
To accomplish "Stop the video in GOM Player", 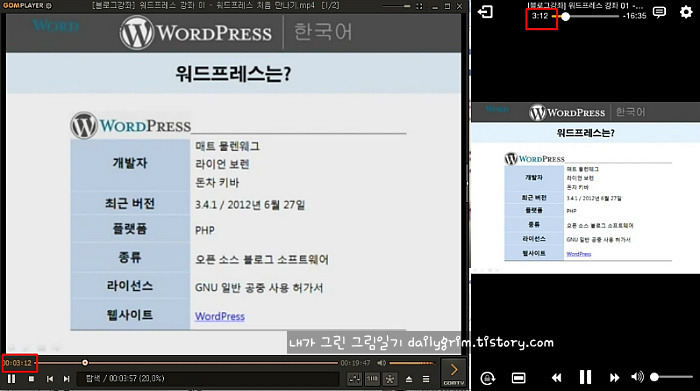I will 31,379.
